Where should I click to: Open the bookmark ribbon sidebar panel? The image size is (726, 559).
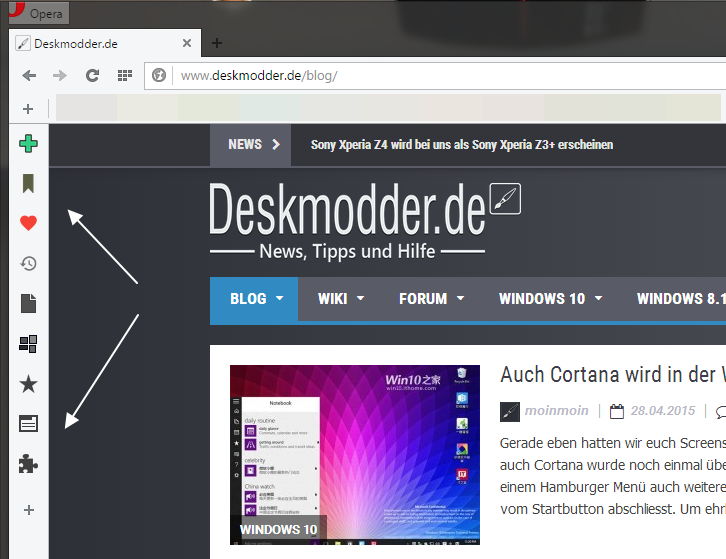point(28,183)
